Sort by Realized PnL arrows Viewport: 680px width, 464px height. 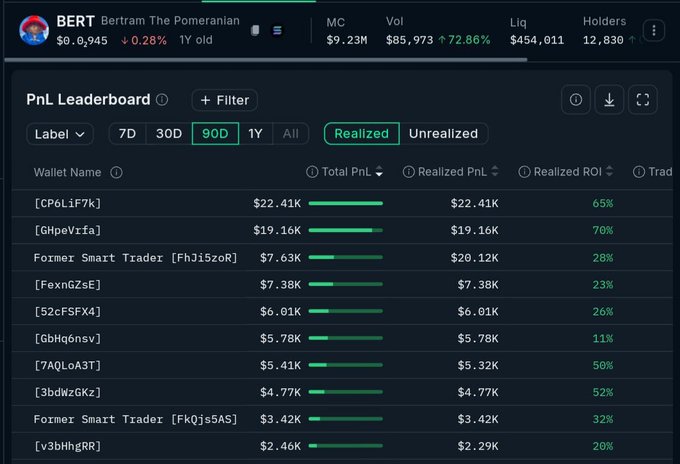point(495,171)
